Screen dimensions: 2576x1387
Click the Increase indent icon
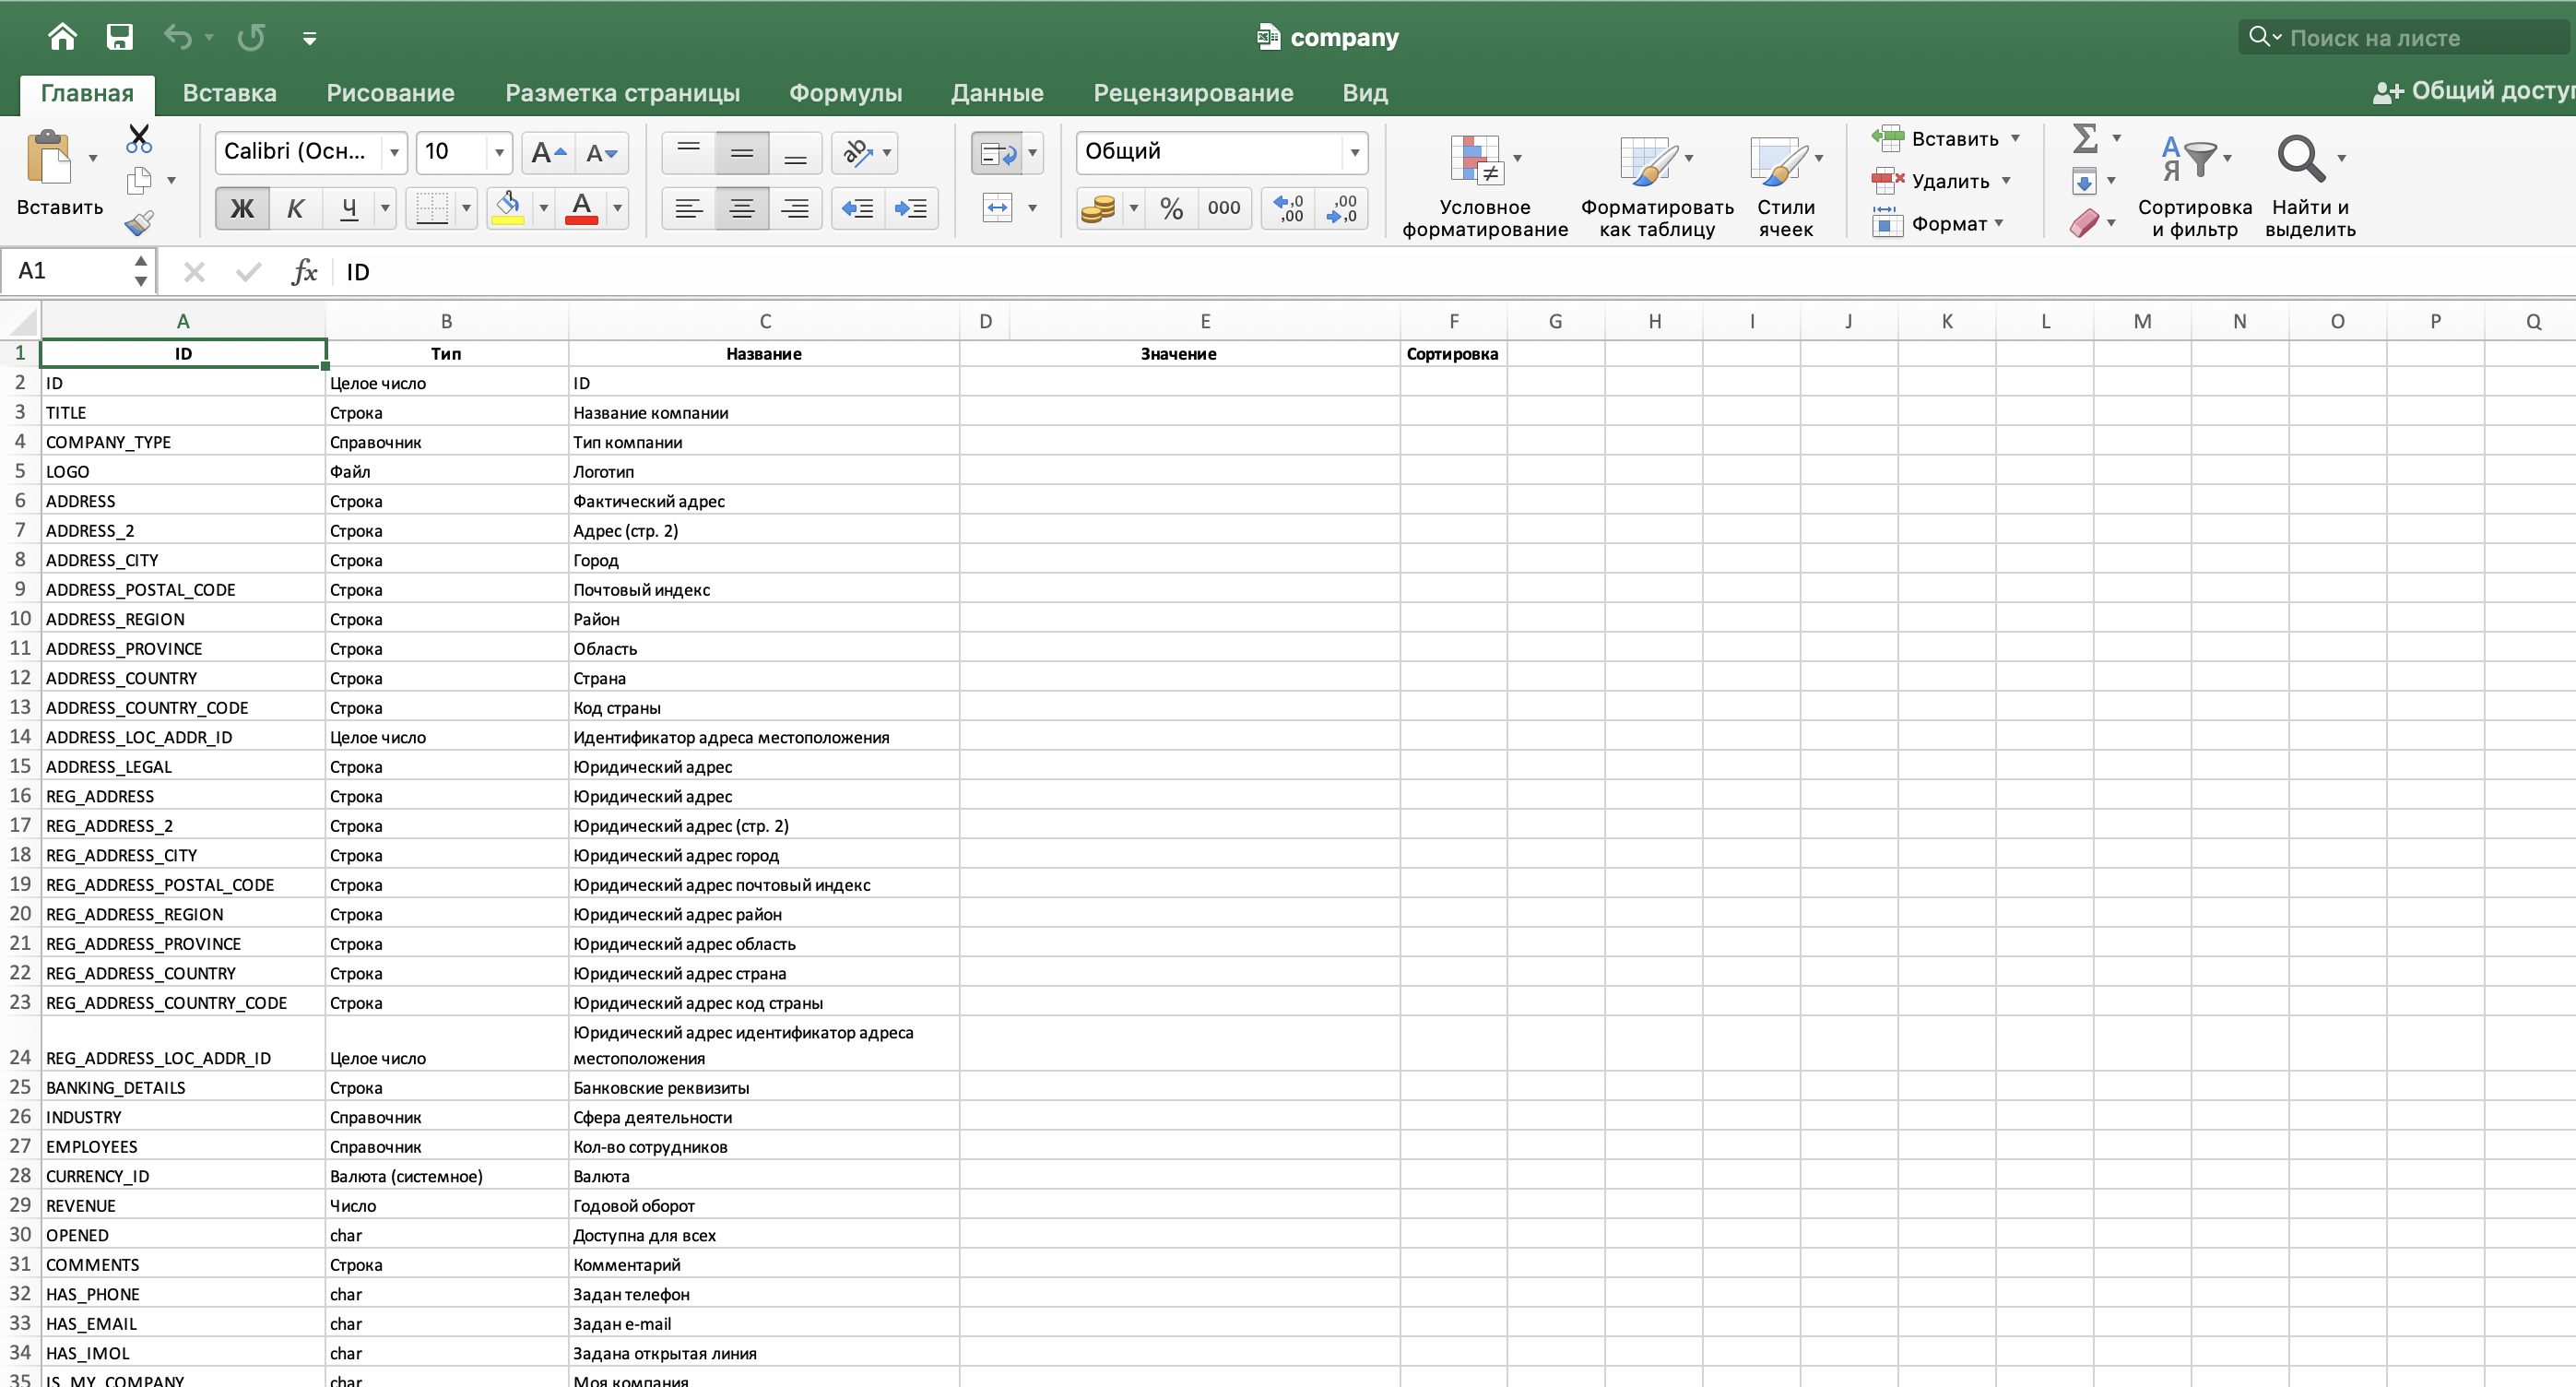[x=910, y=208]
